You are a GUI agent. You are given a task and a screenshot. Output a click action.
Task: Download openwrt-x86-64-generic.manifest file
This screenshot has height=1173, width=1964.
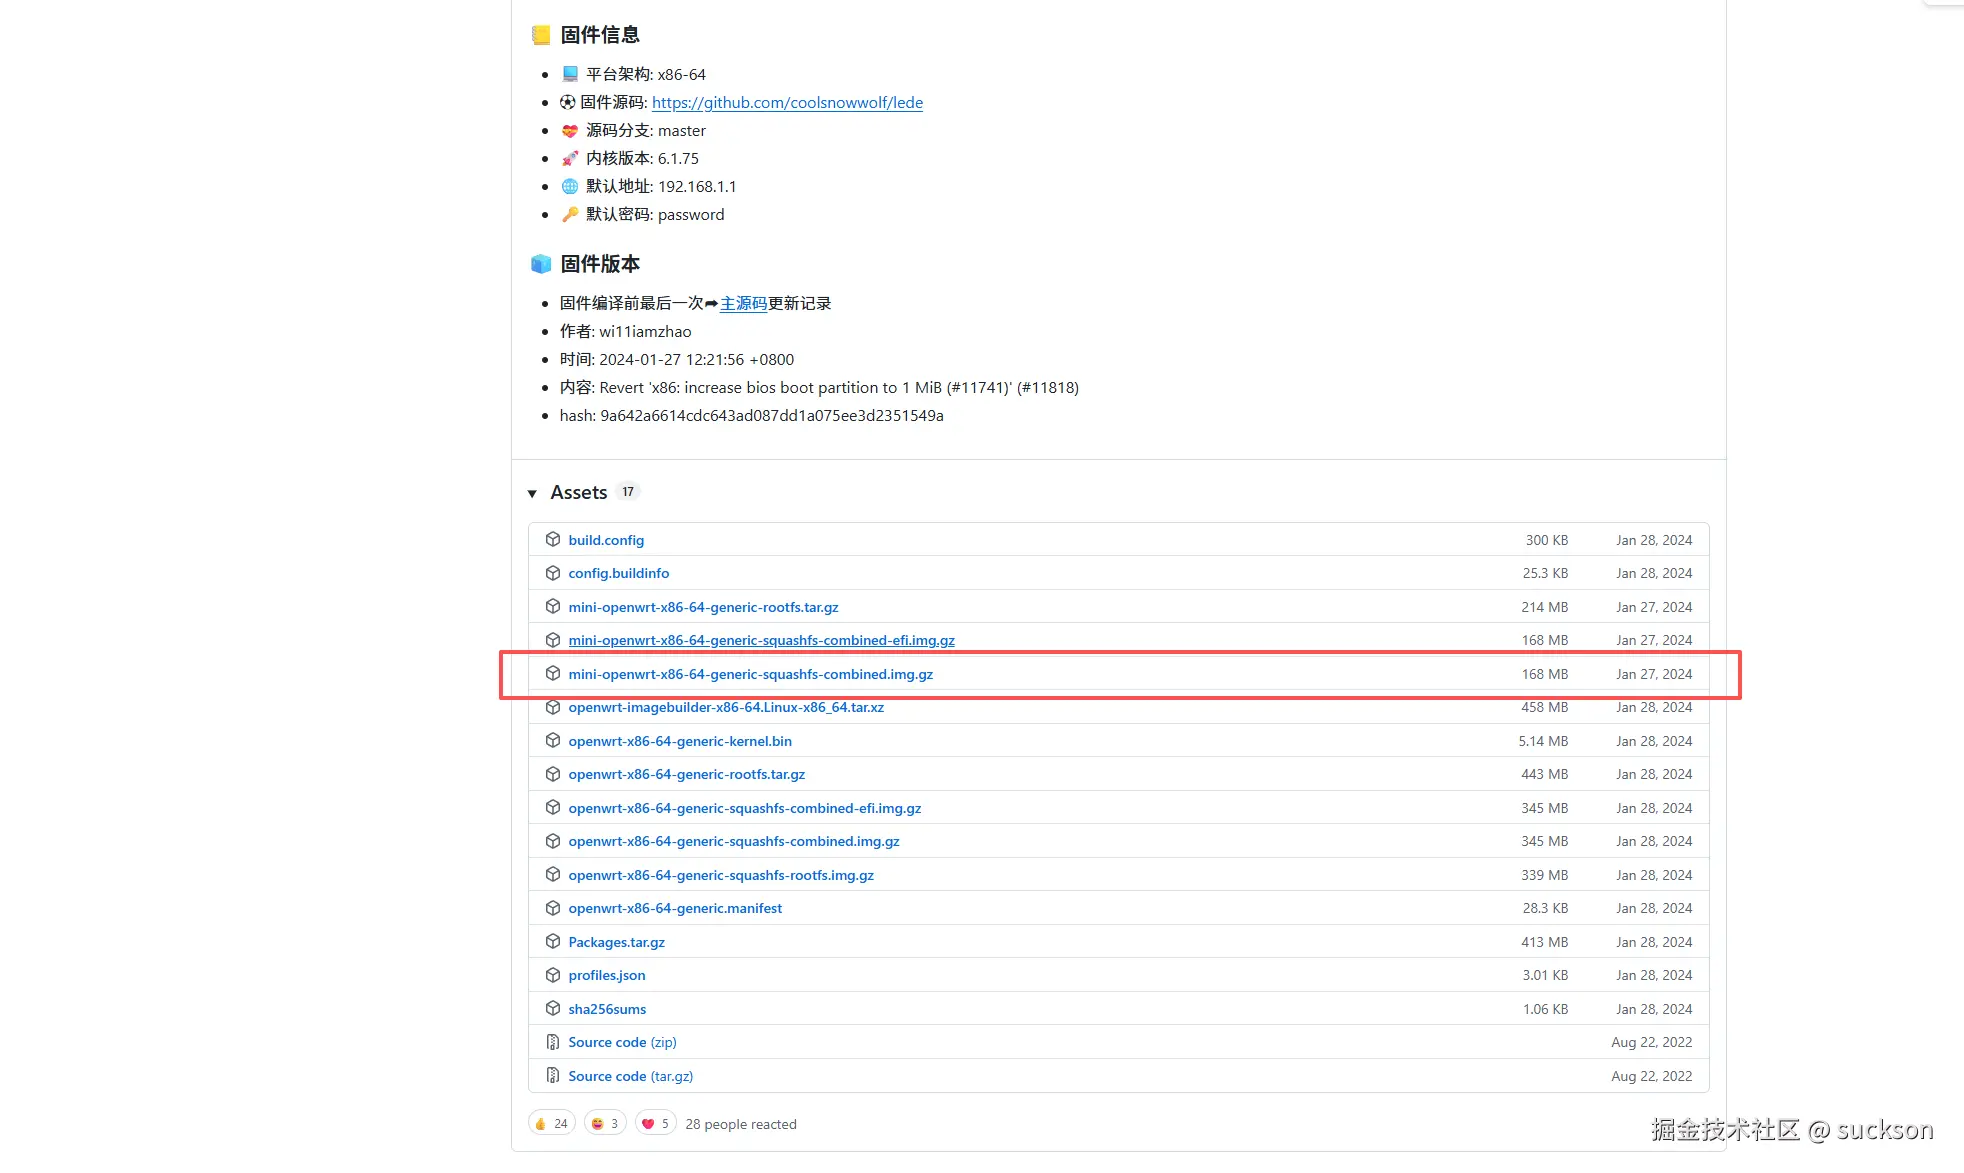(x=675, y=908)
